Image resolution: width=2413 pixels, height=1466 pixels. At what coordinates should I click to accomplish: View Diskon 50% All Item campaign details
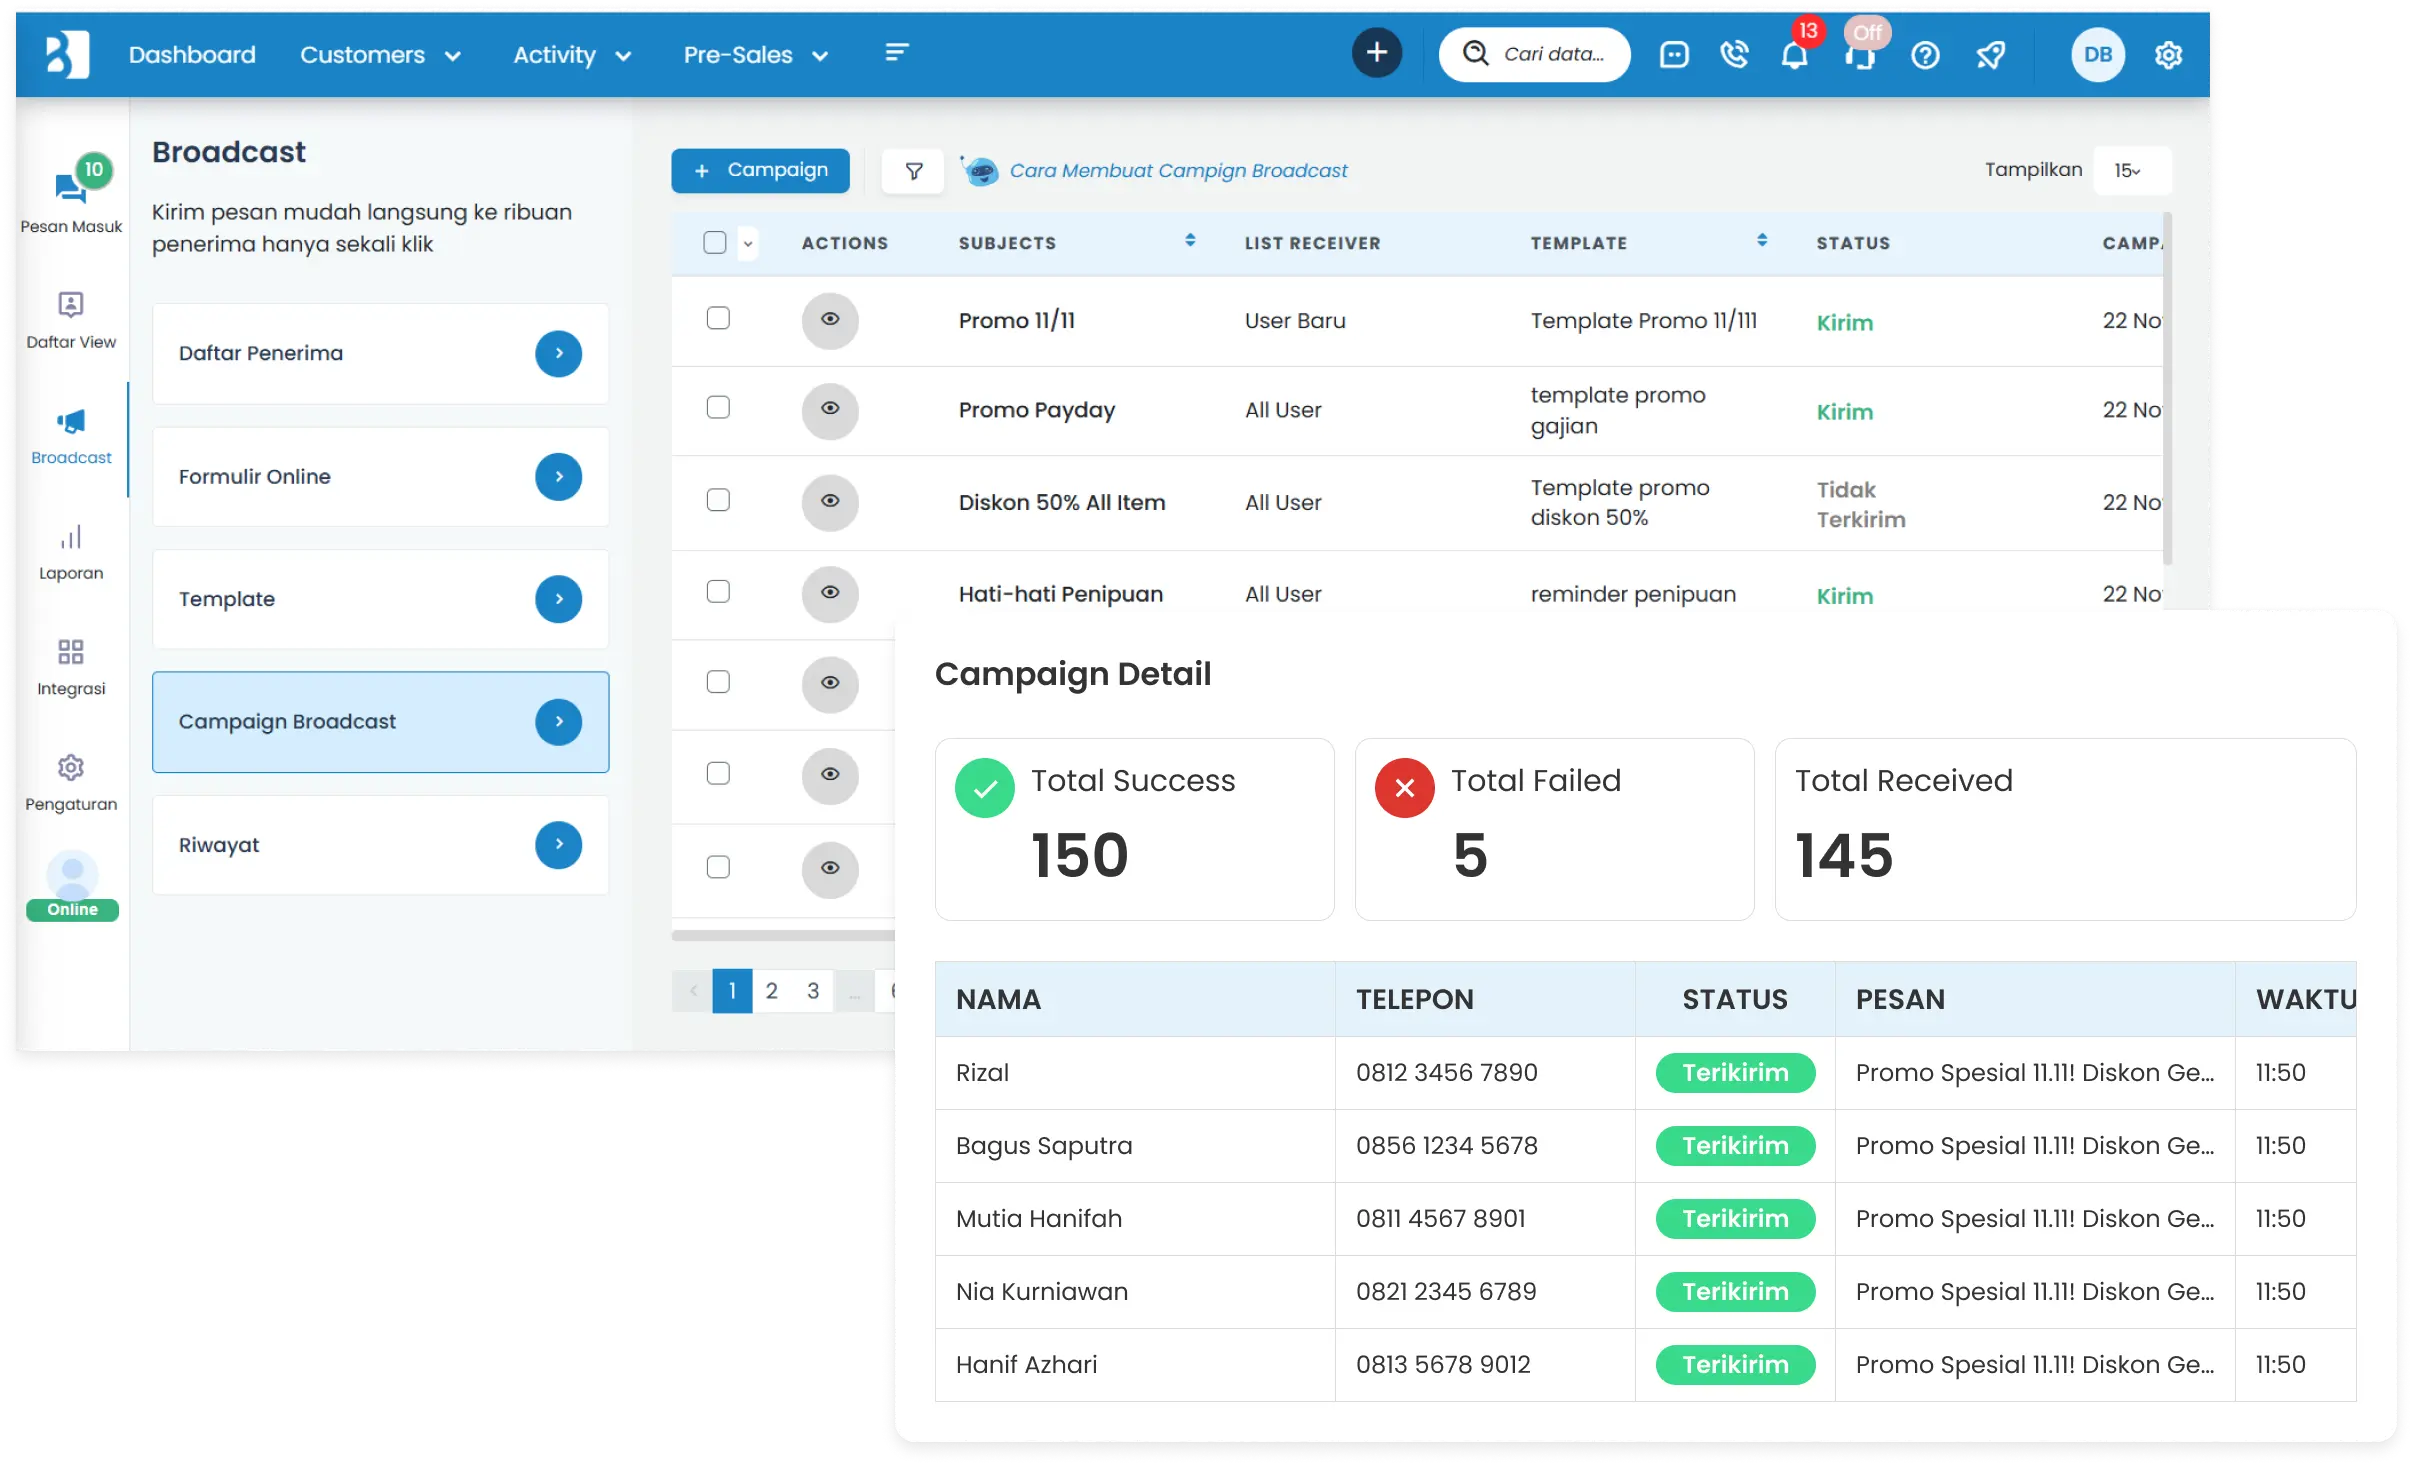pos(830,501)
